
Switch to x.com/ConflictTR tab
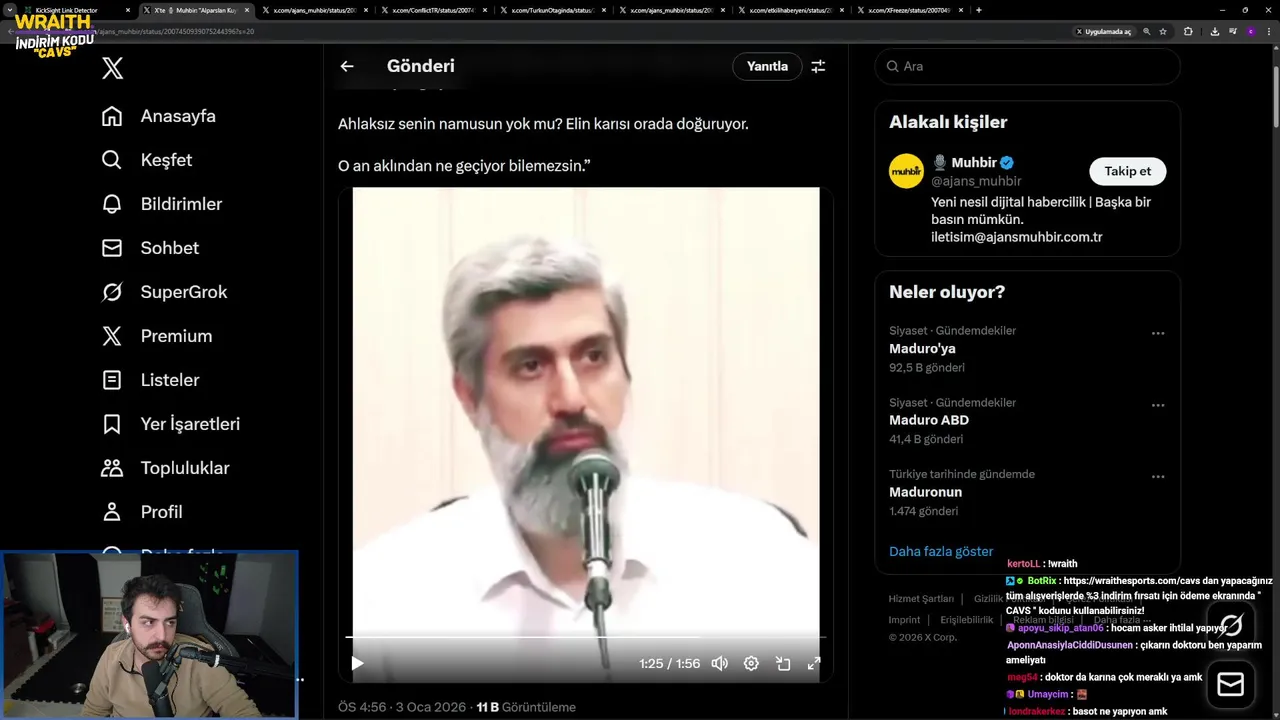pos(432,10)
